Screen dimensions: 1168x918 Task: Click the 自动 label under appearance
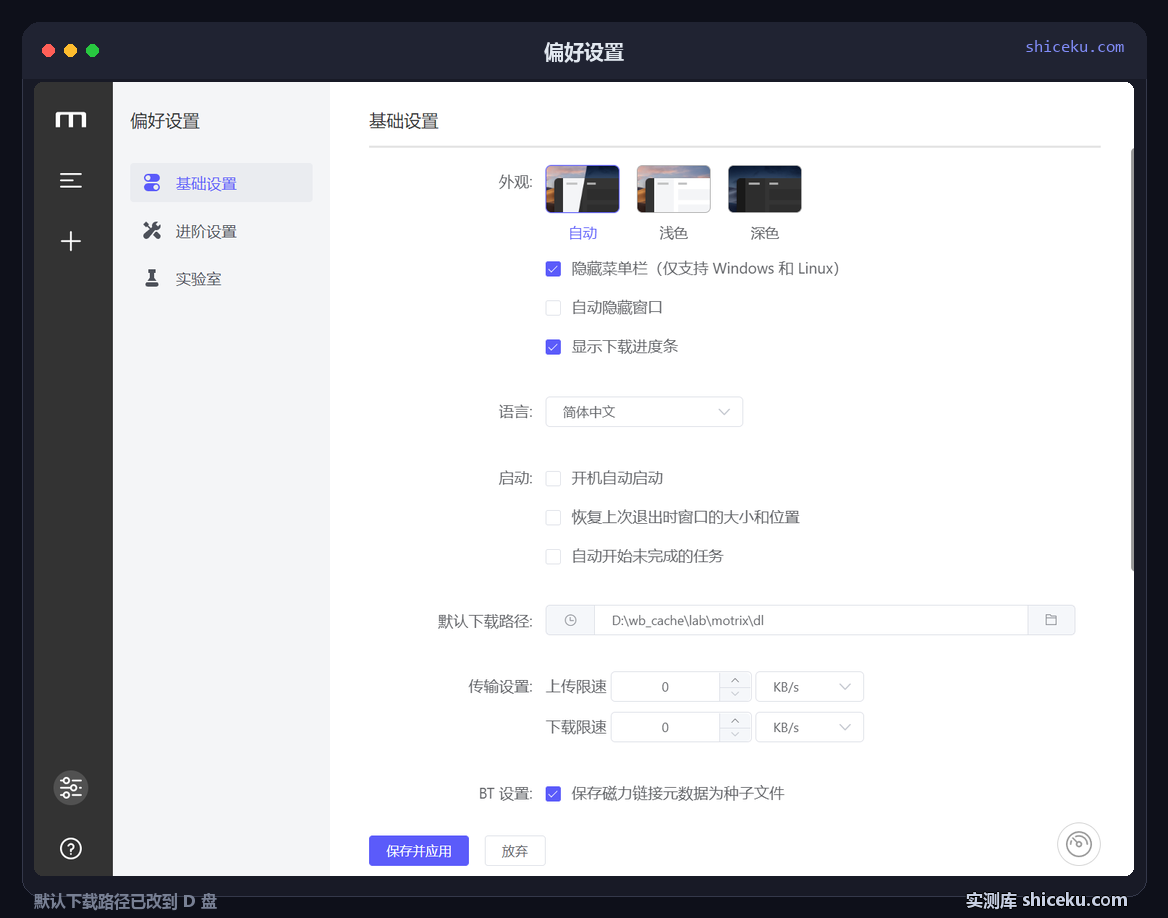[x=583, y=233]
